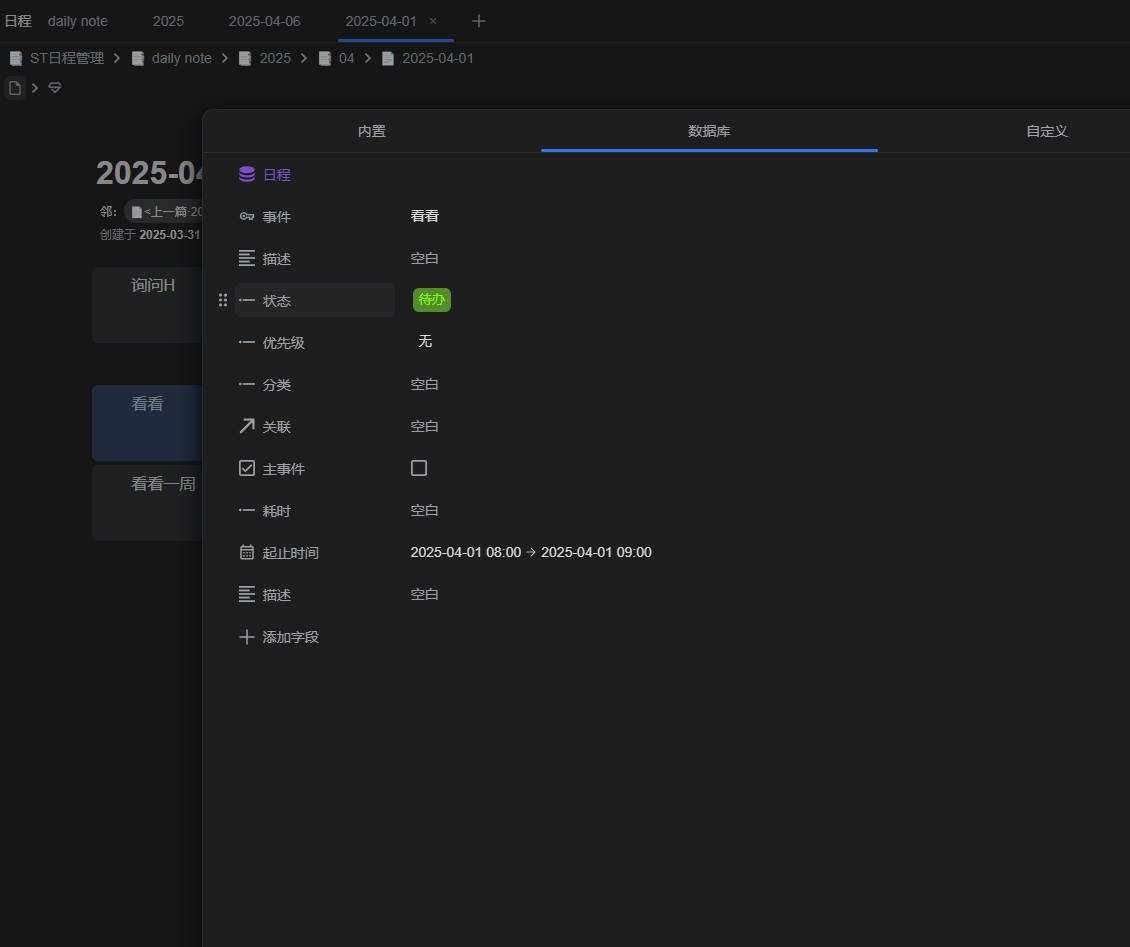Viewport: 1130px width, 947px height.
Task: Click the document icon below the breadcrumb
Action: click(x=15, y=88)
